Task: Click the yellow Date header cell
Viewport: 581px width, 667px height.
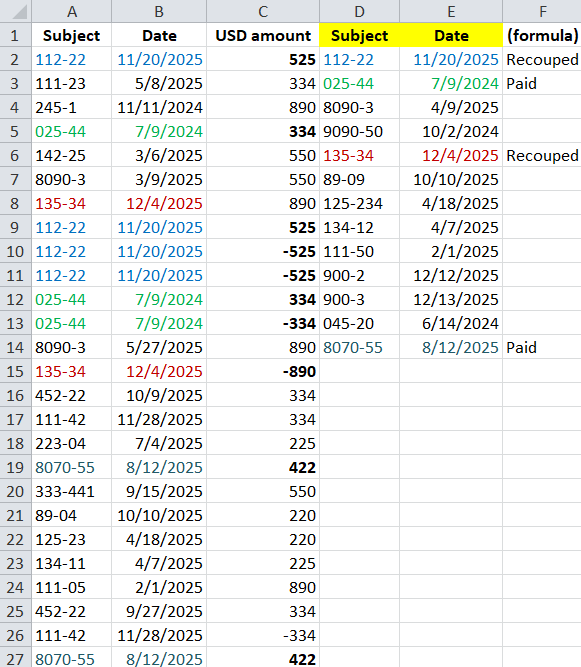Action: pyautogui.click(x=451, y=35)
